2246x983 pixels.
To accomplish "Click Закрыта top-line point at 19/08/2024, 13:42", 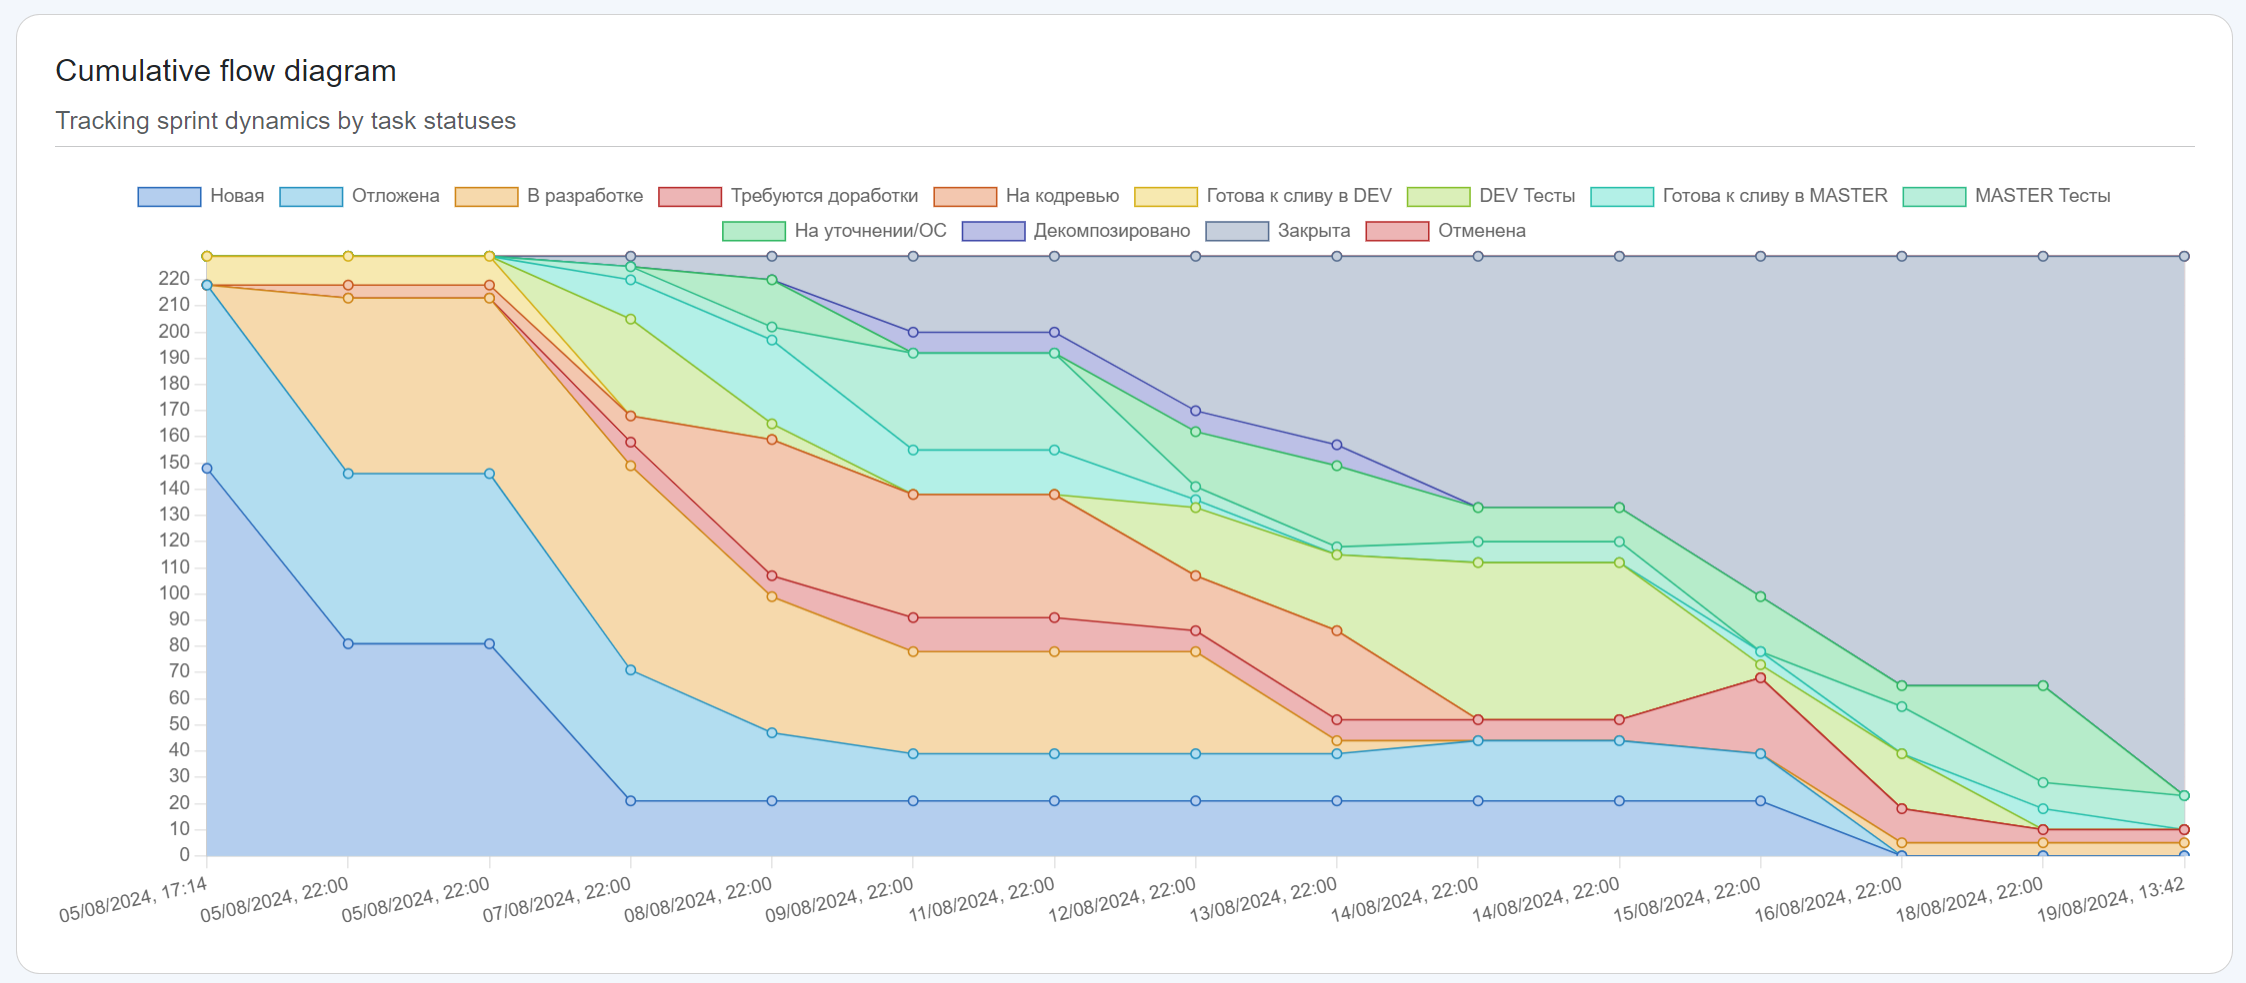I will click(x=2184, y=257).
